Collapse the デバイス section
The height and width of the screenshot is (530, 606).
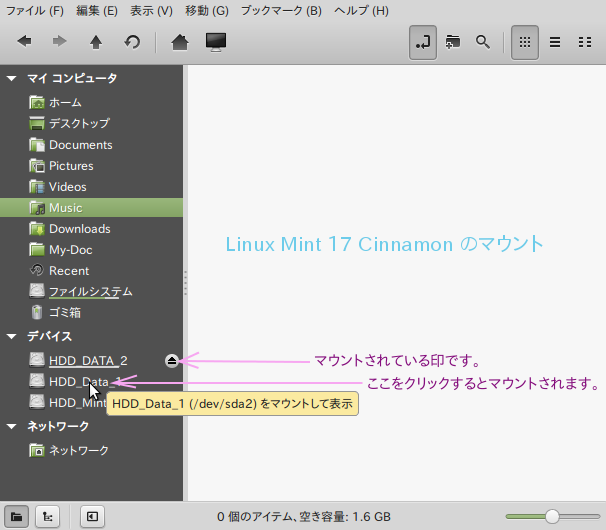[x=12, y=336]
